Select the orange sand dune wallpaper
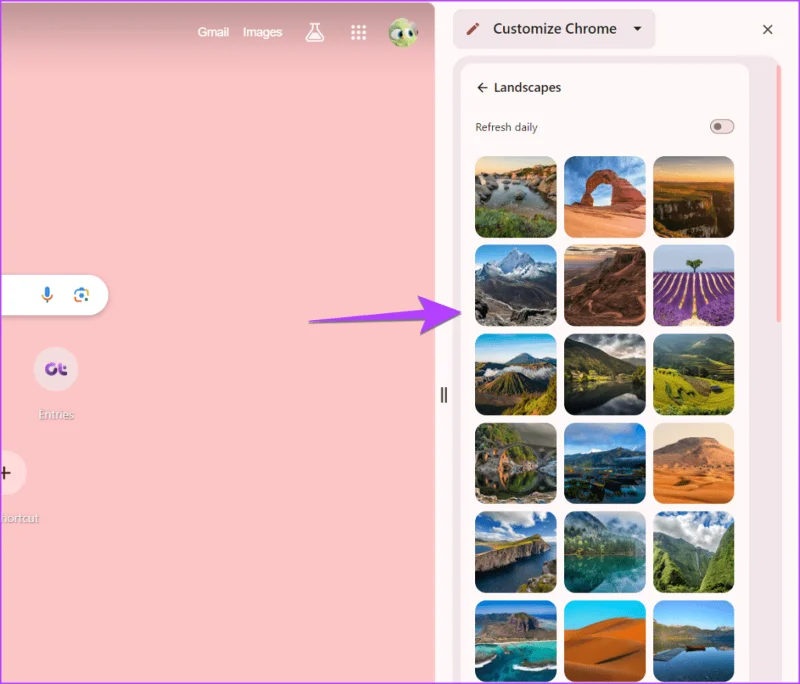Image resolution: width=800 pixels, height=684 pixels. (x=605, y=641)
